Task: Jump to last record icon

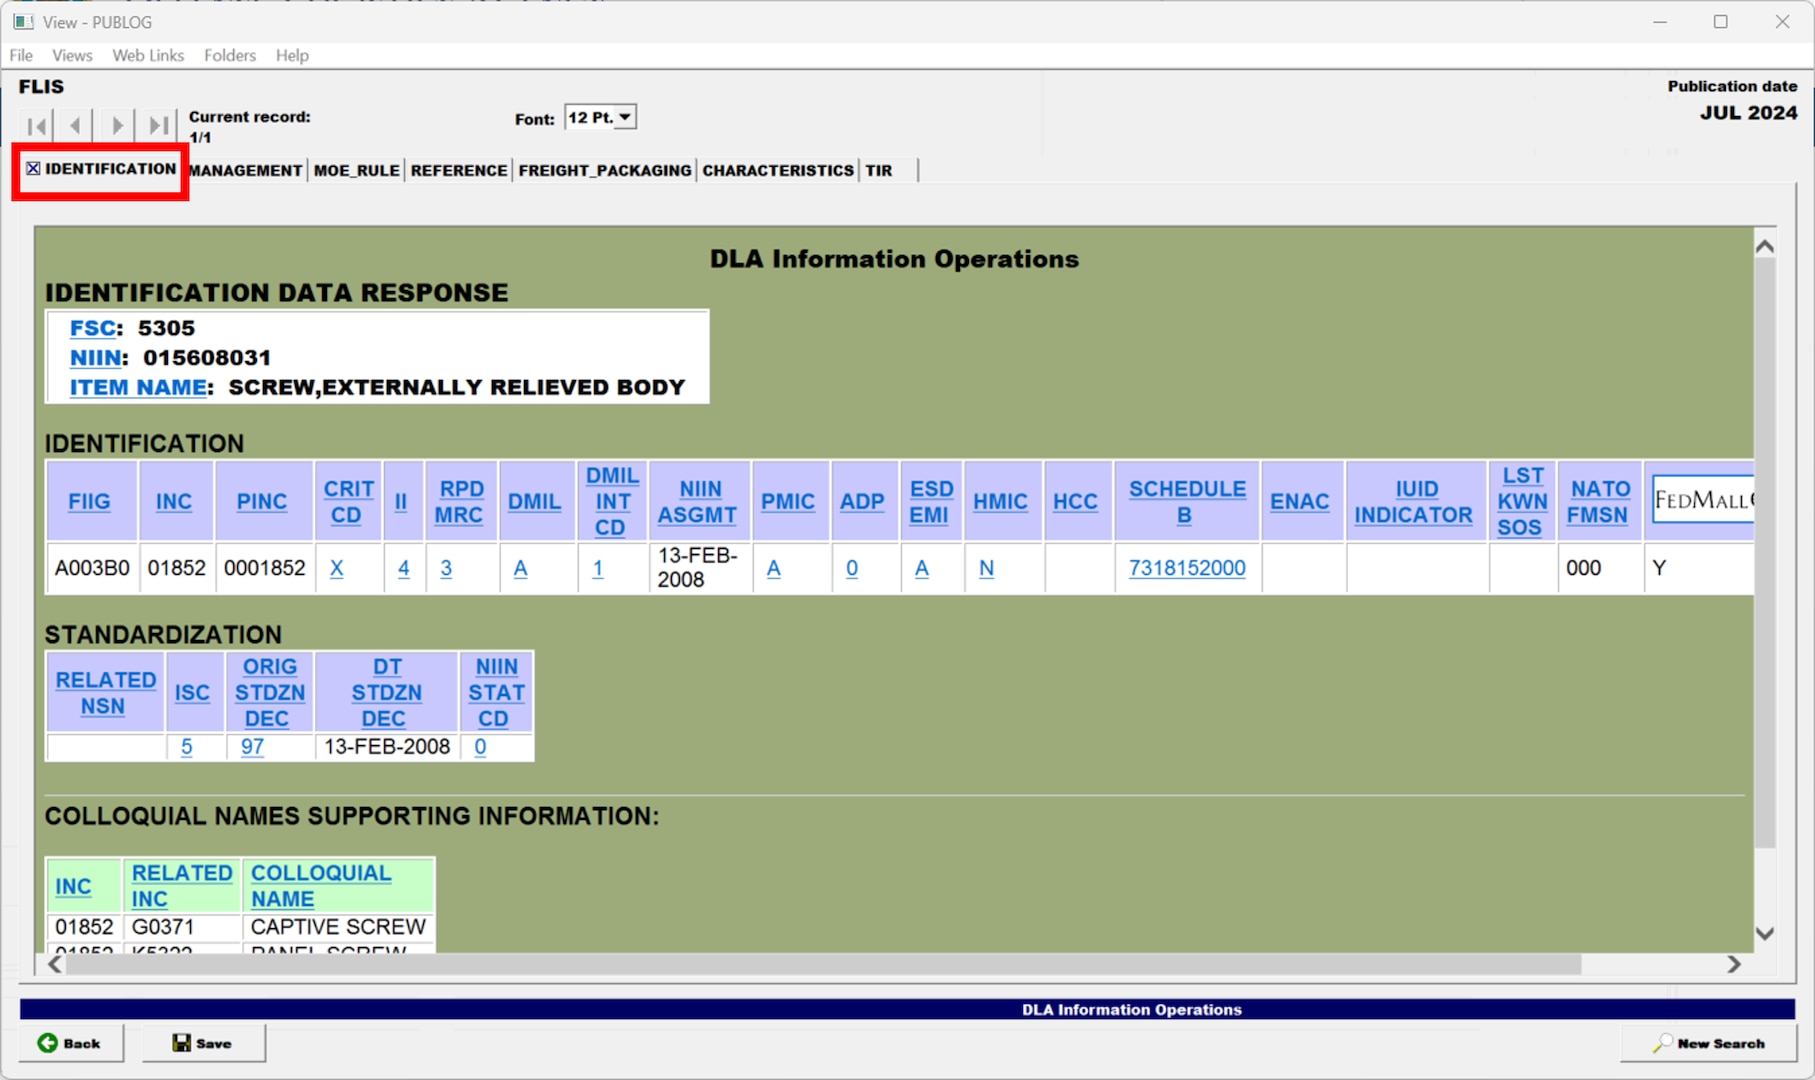Action: point(158,126)
